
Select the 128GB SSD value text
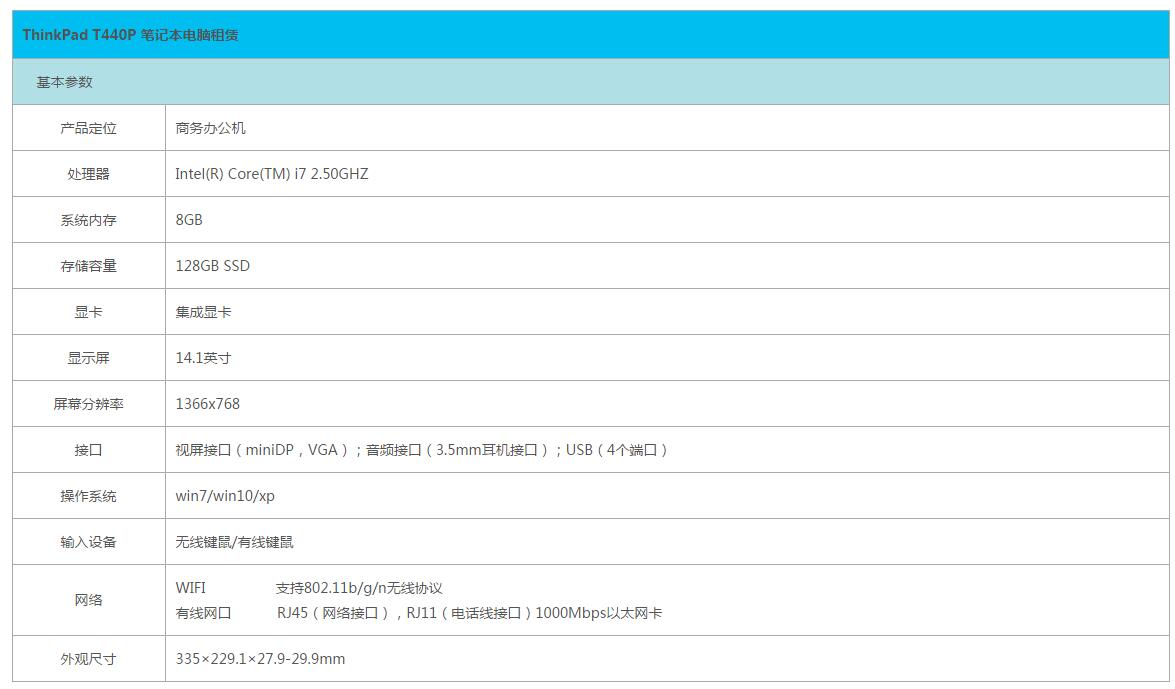pos(212,266)
